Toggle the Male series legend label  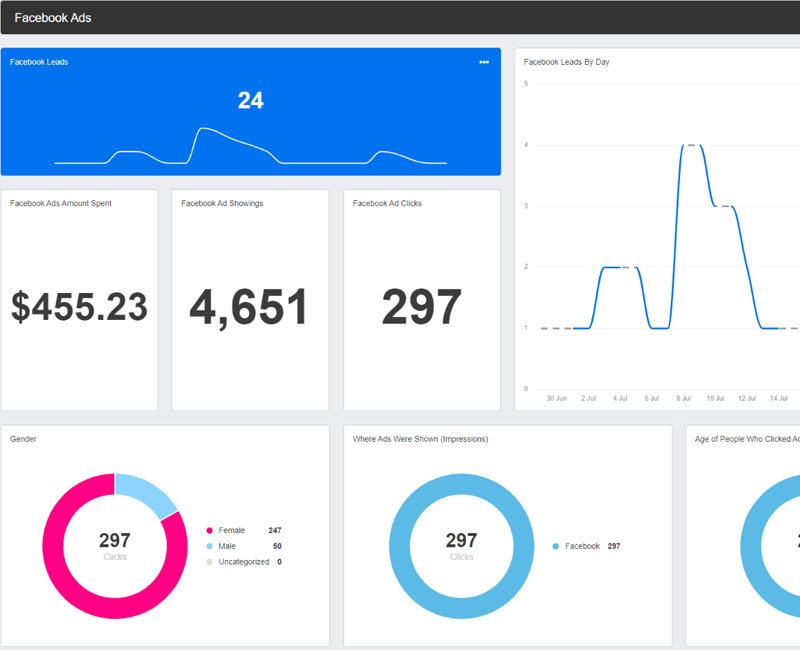228,546
